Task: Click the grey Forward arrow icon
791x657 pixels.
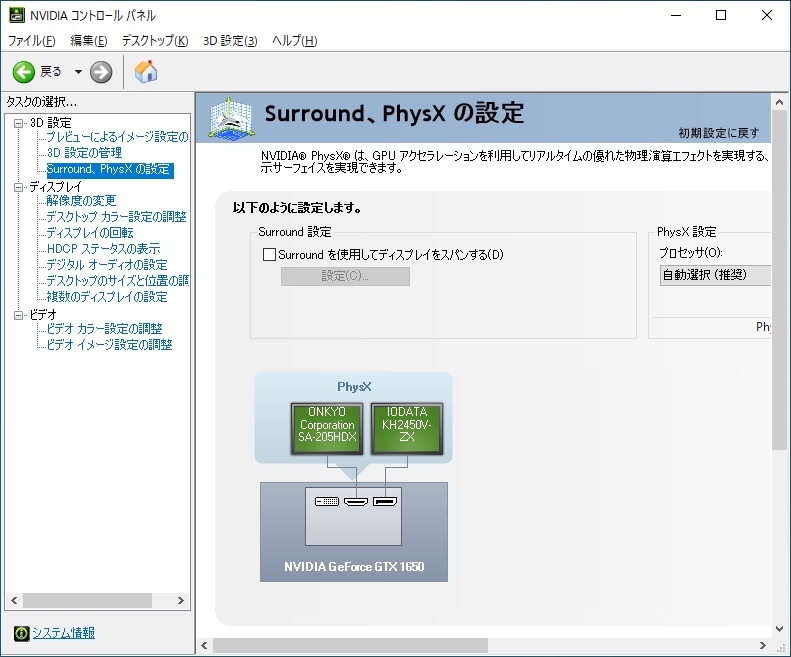Action: pos(101,72)
